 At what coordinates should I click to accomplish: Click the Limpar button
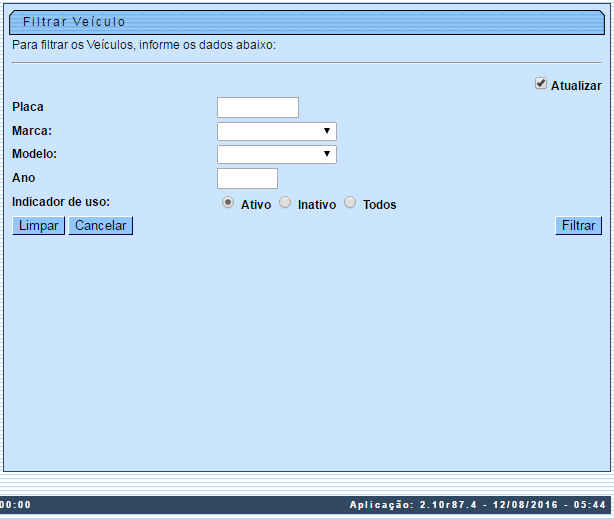pos(38,226)
